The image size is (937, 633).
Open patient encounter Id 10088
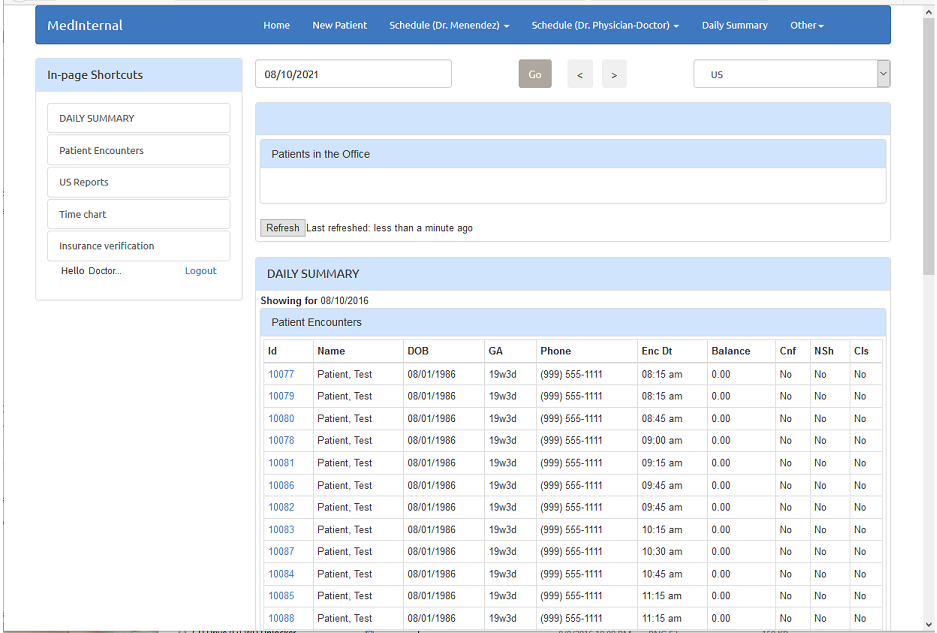[x=281, y=618]
